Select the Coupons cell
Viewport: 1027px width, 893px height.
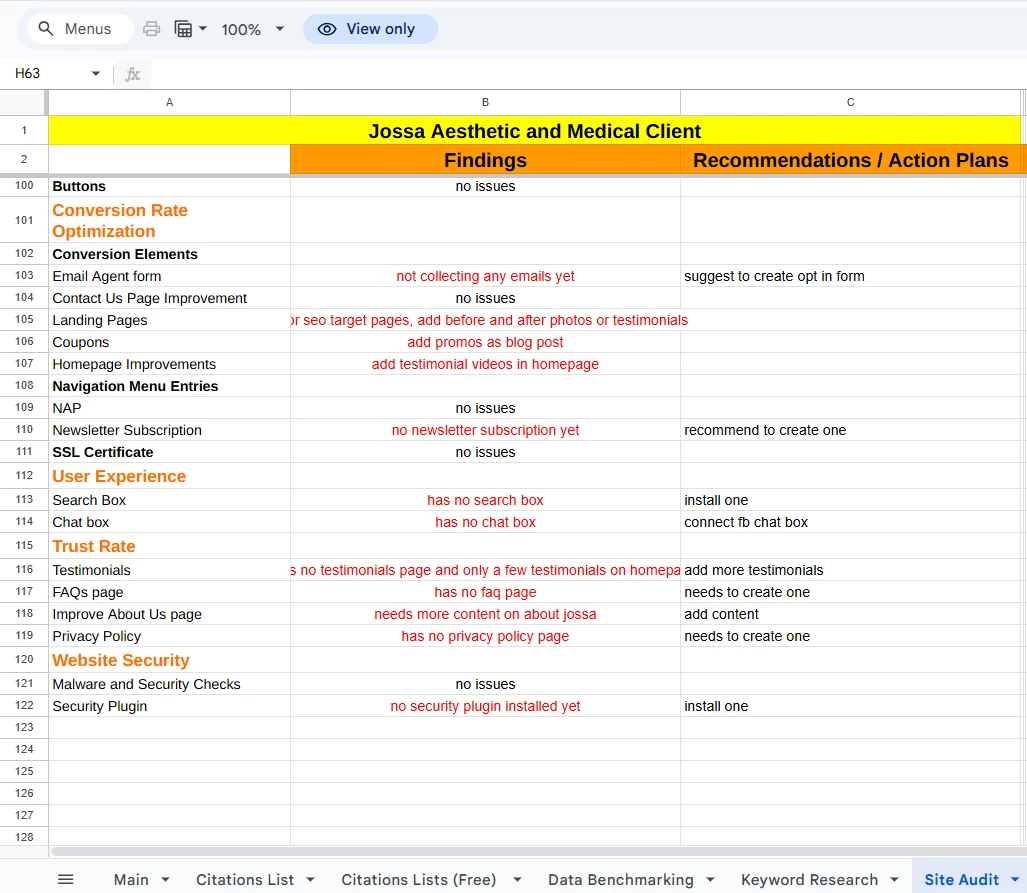[x=170, y=342]
